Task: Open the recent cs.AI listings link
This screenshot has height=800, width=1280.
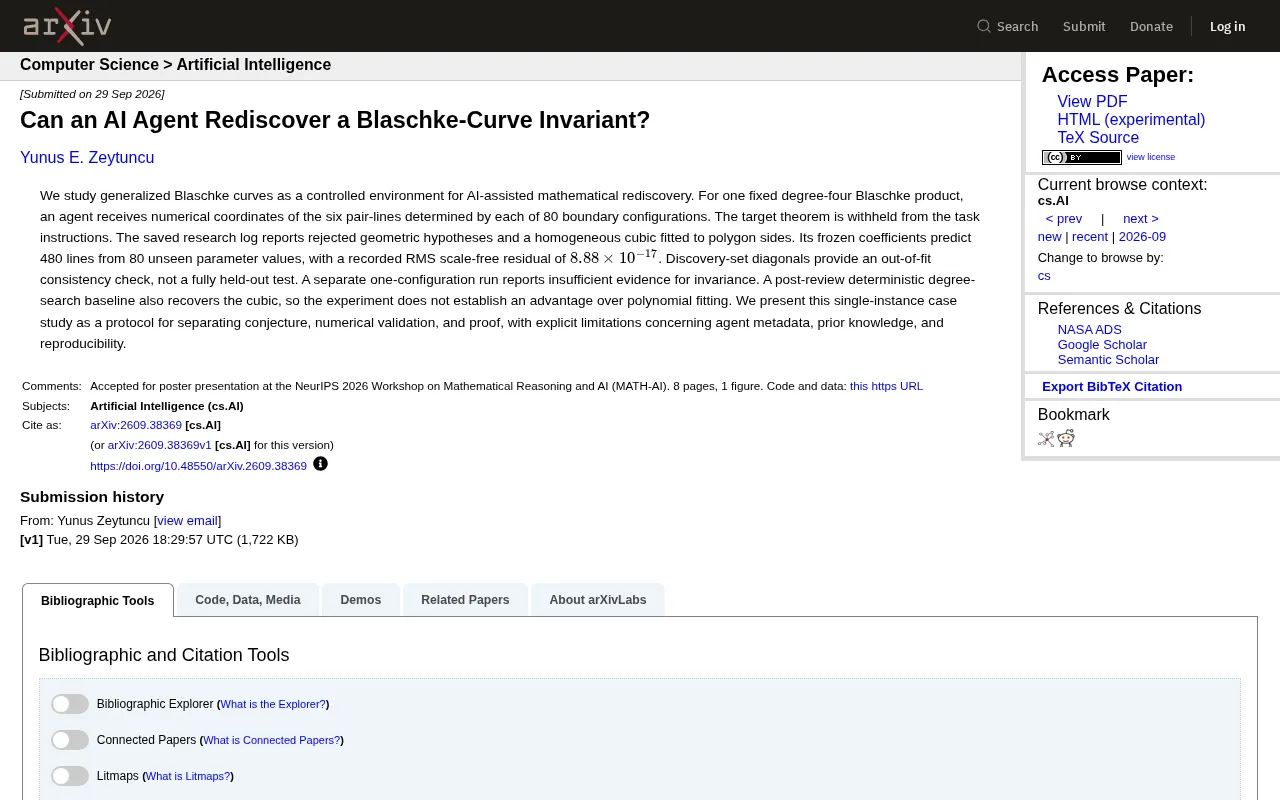Action: coord(1090,237)
